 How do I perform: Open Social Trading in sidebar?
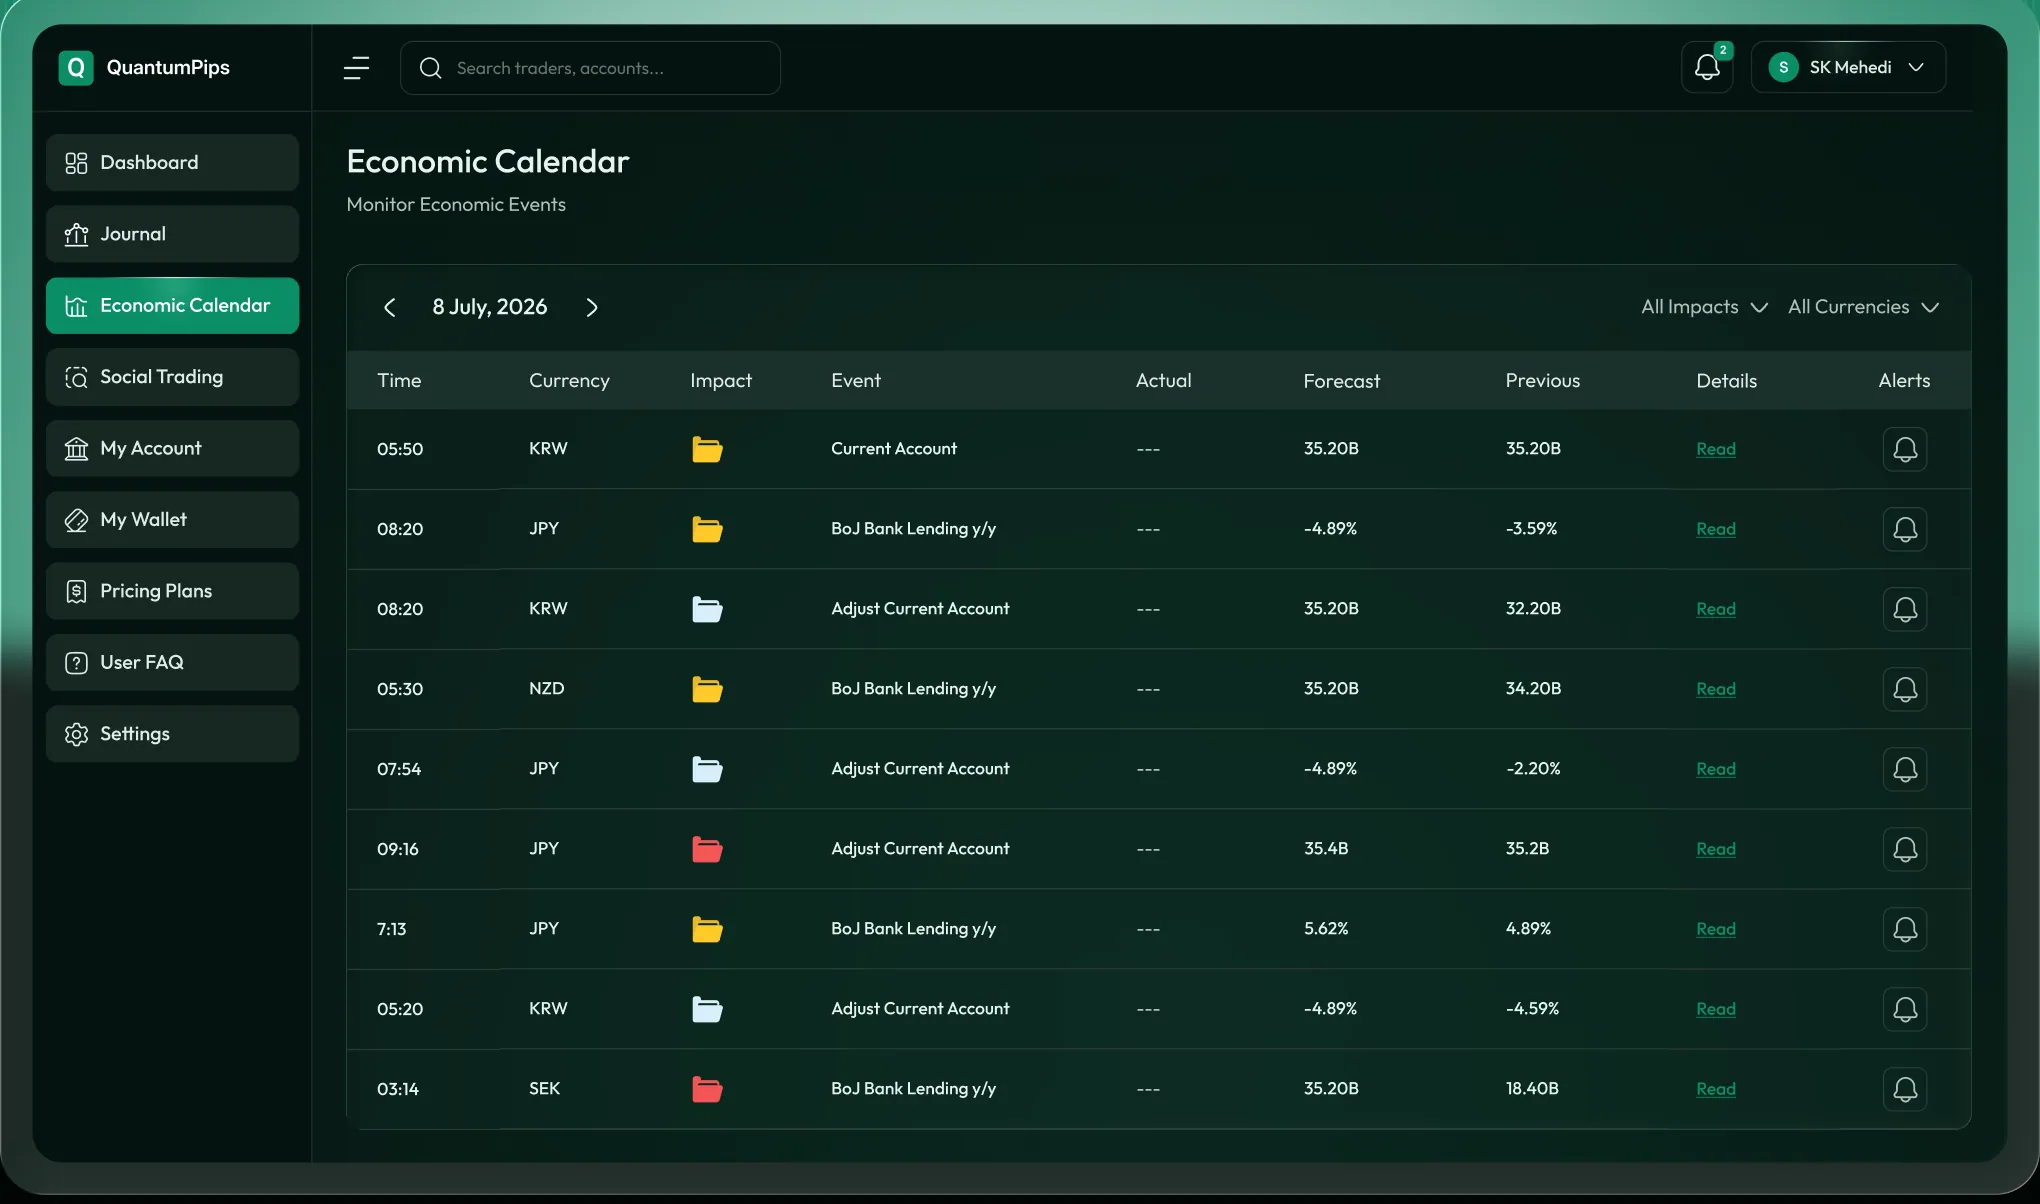pos(172,377)
